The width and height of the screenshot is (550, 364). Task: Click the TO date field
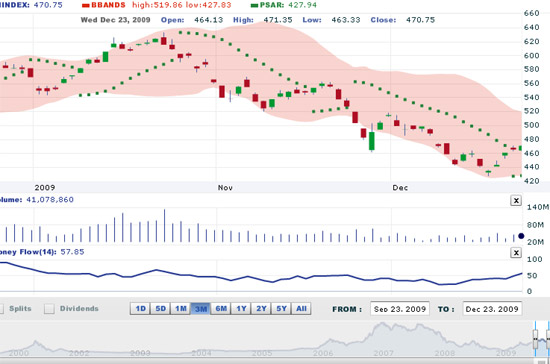(x=492, y=309)
